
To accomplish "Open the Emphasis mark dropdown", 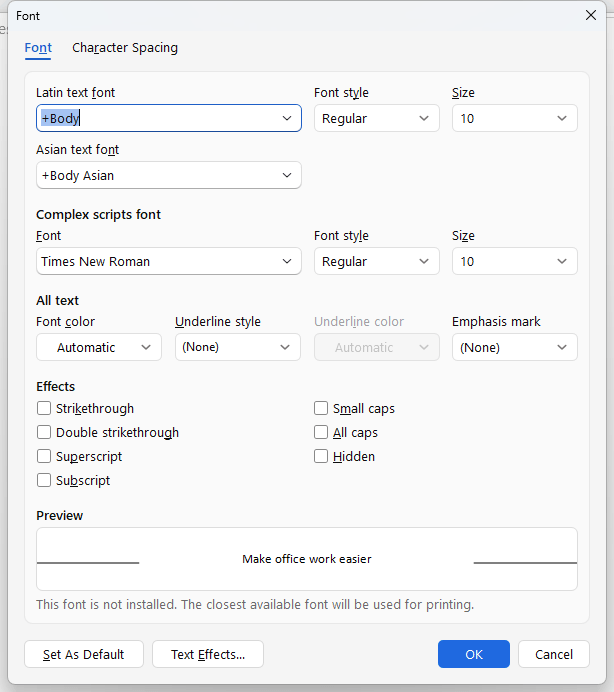I will click(x=514, y=347).
